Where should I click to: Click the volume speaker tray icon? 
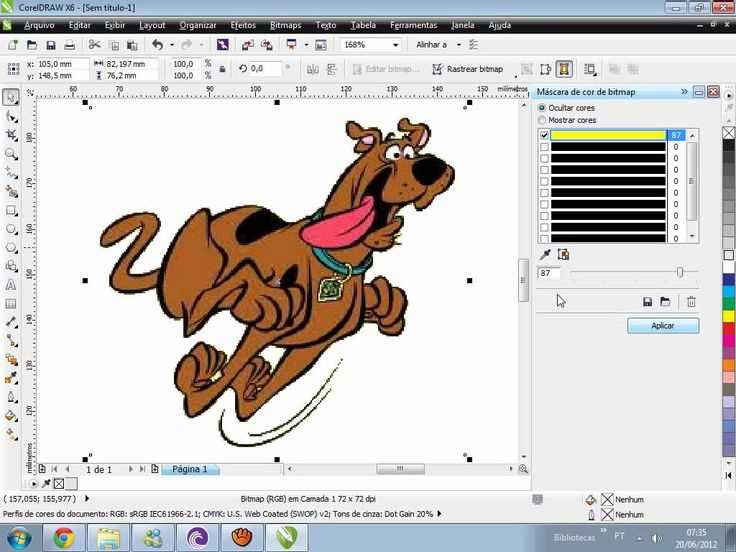click(656, 538)
